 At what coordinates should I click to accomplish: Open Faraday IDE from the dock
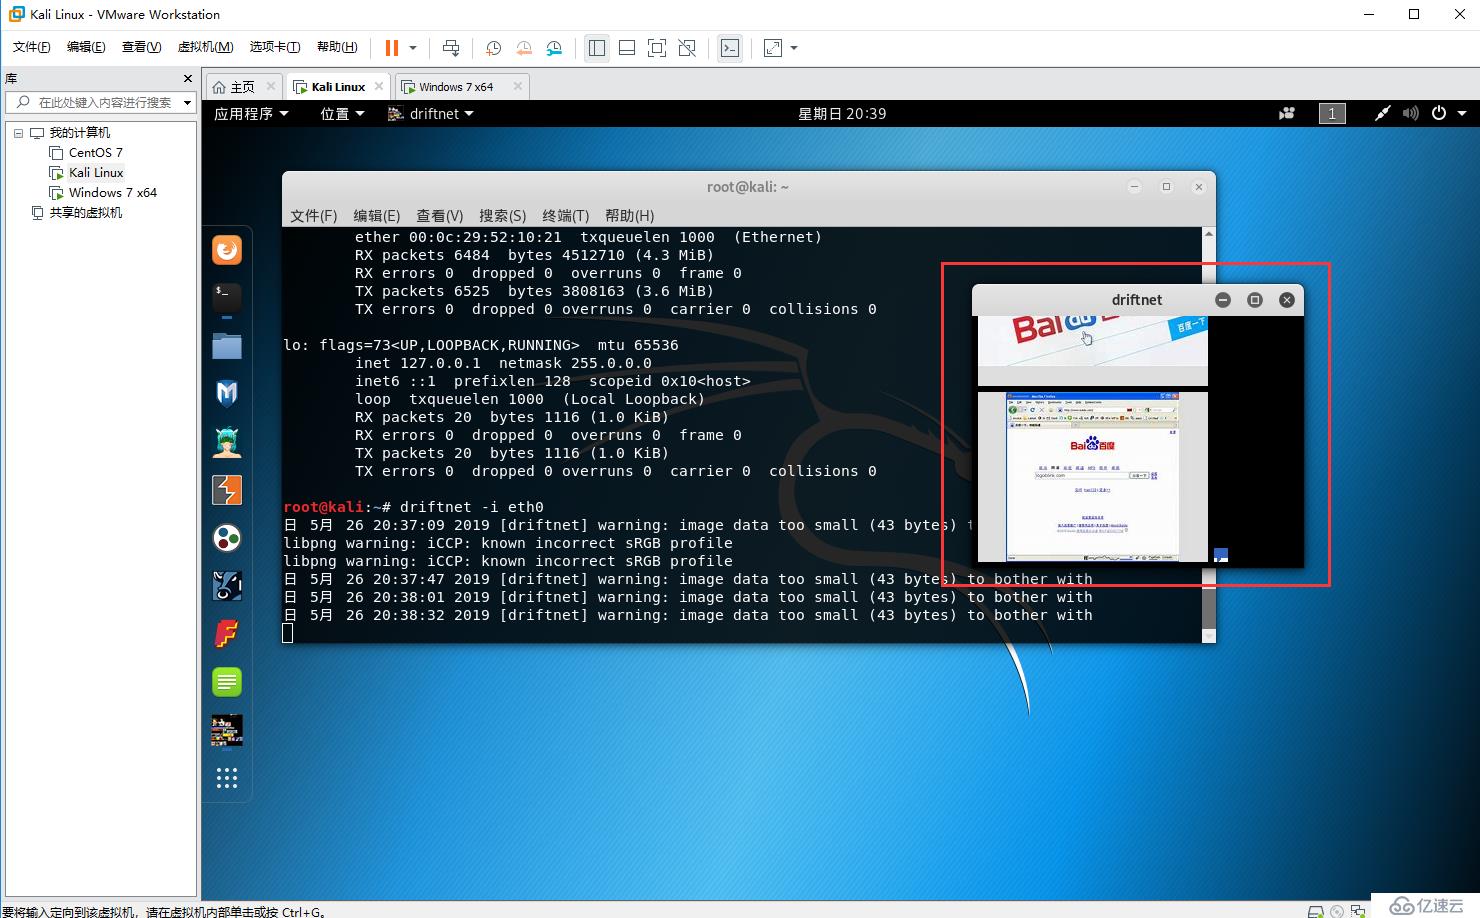point(227,634)
